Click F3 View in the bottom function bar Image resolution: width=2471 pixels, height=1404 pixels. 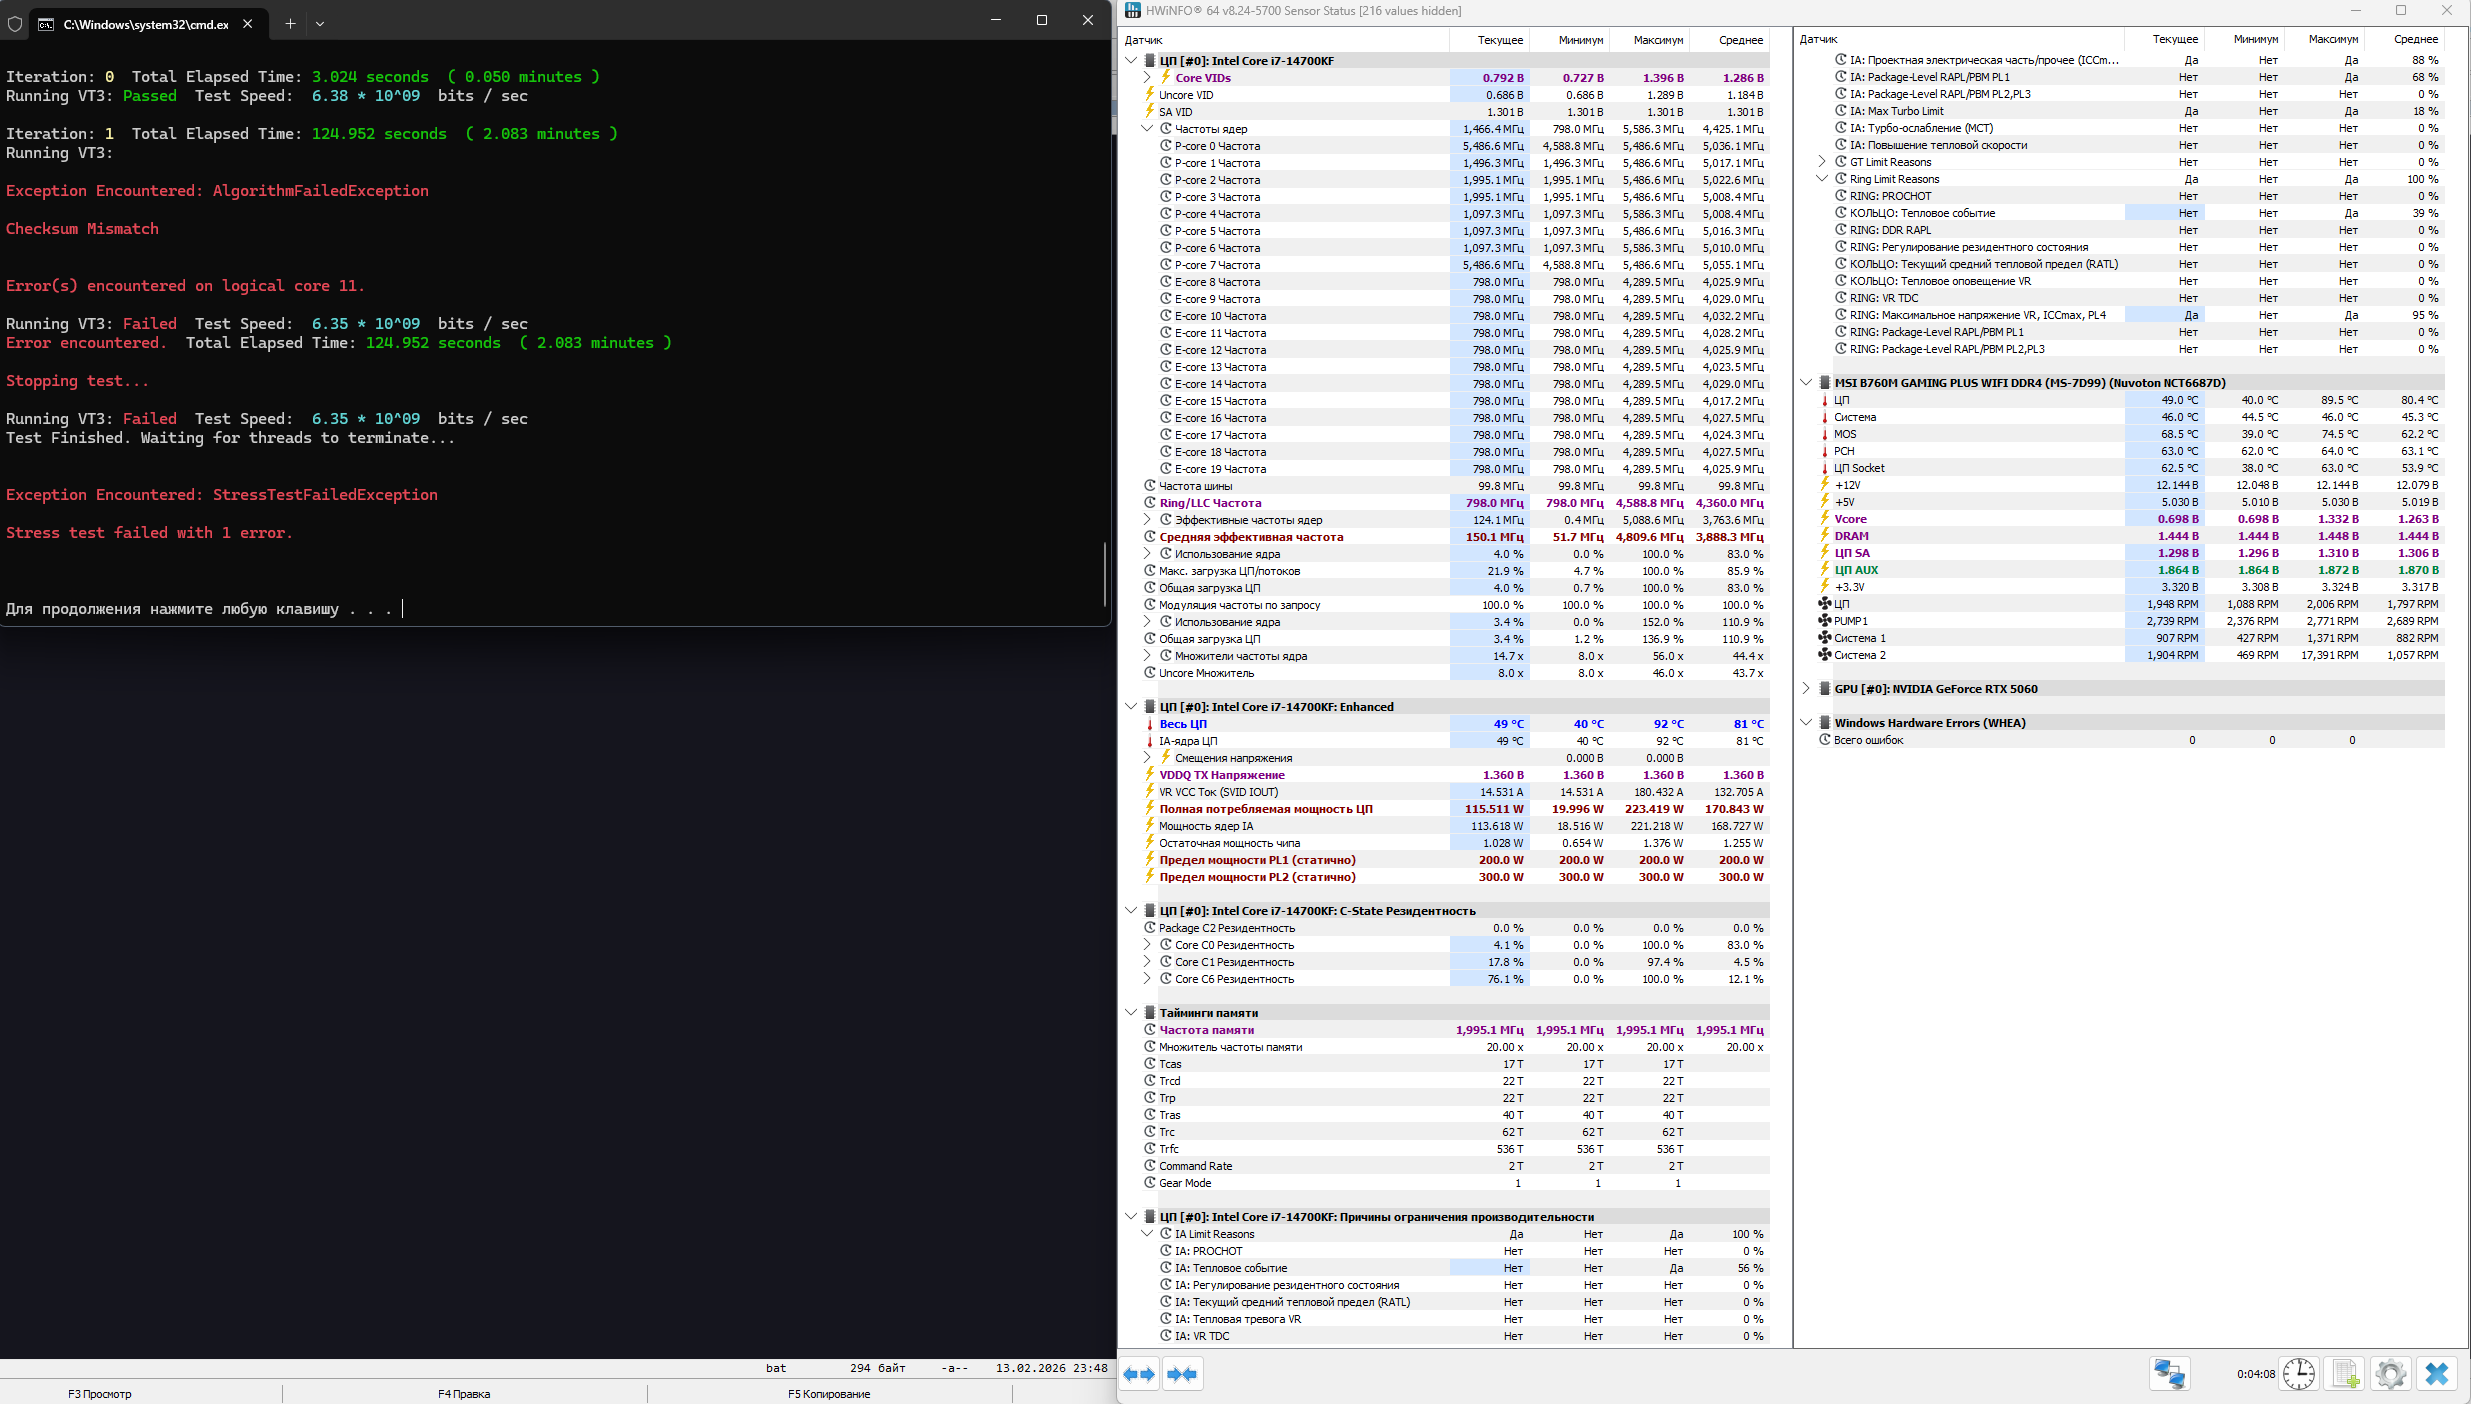coord(99,1393)
